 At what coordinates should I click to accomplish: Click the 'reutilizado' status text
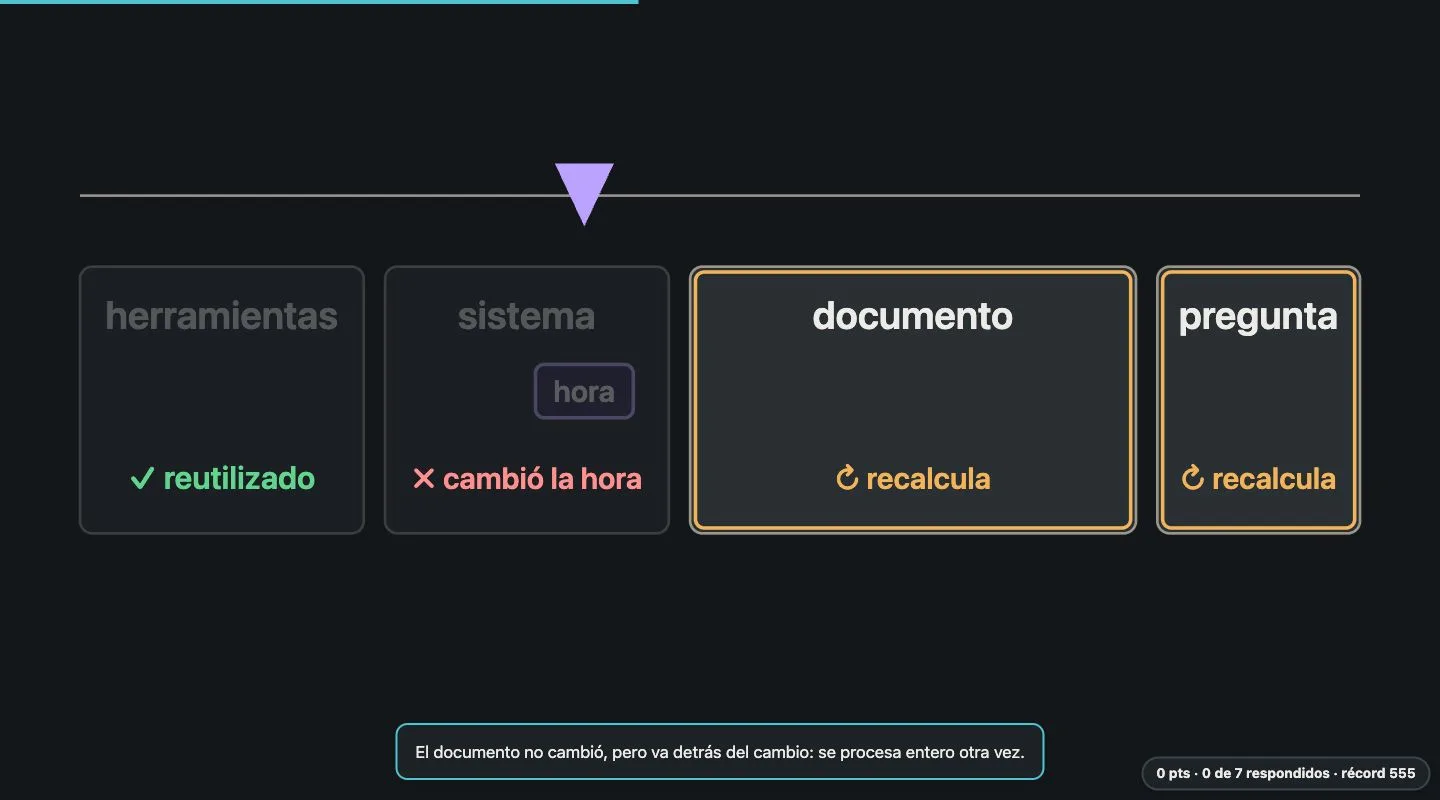pyautogui.click(x=239, y=479)
